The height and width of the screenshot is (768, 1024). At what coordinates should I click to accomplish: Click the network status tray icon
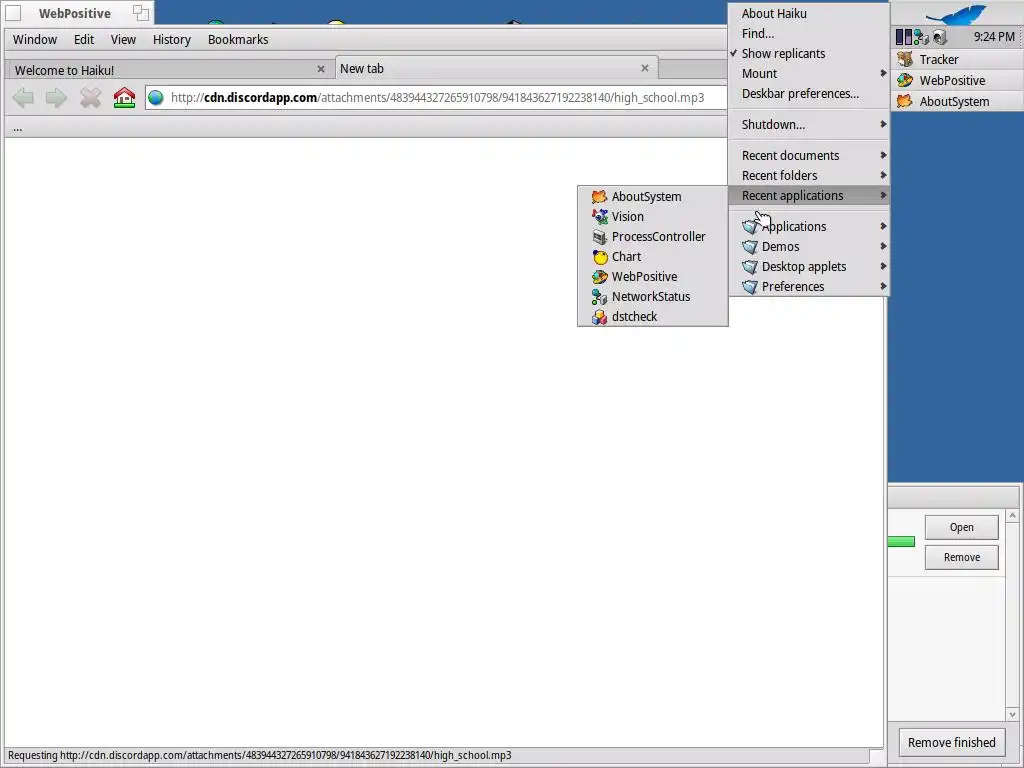[x=921, y=37]
